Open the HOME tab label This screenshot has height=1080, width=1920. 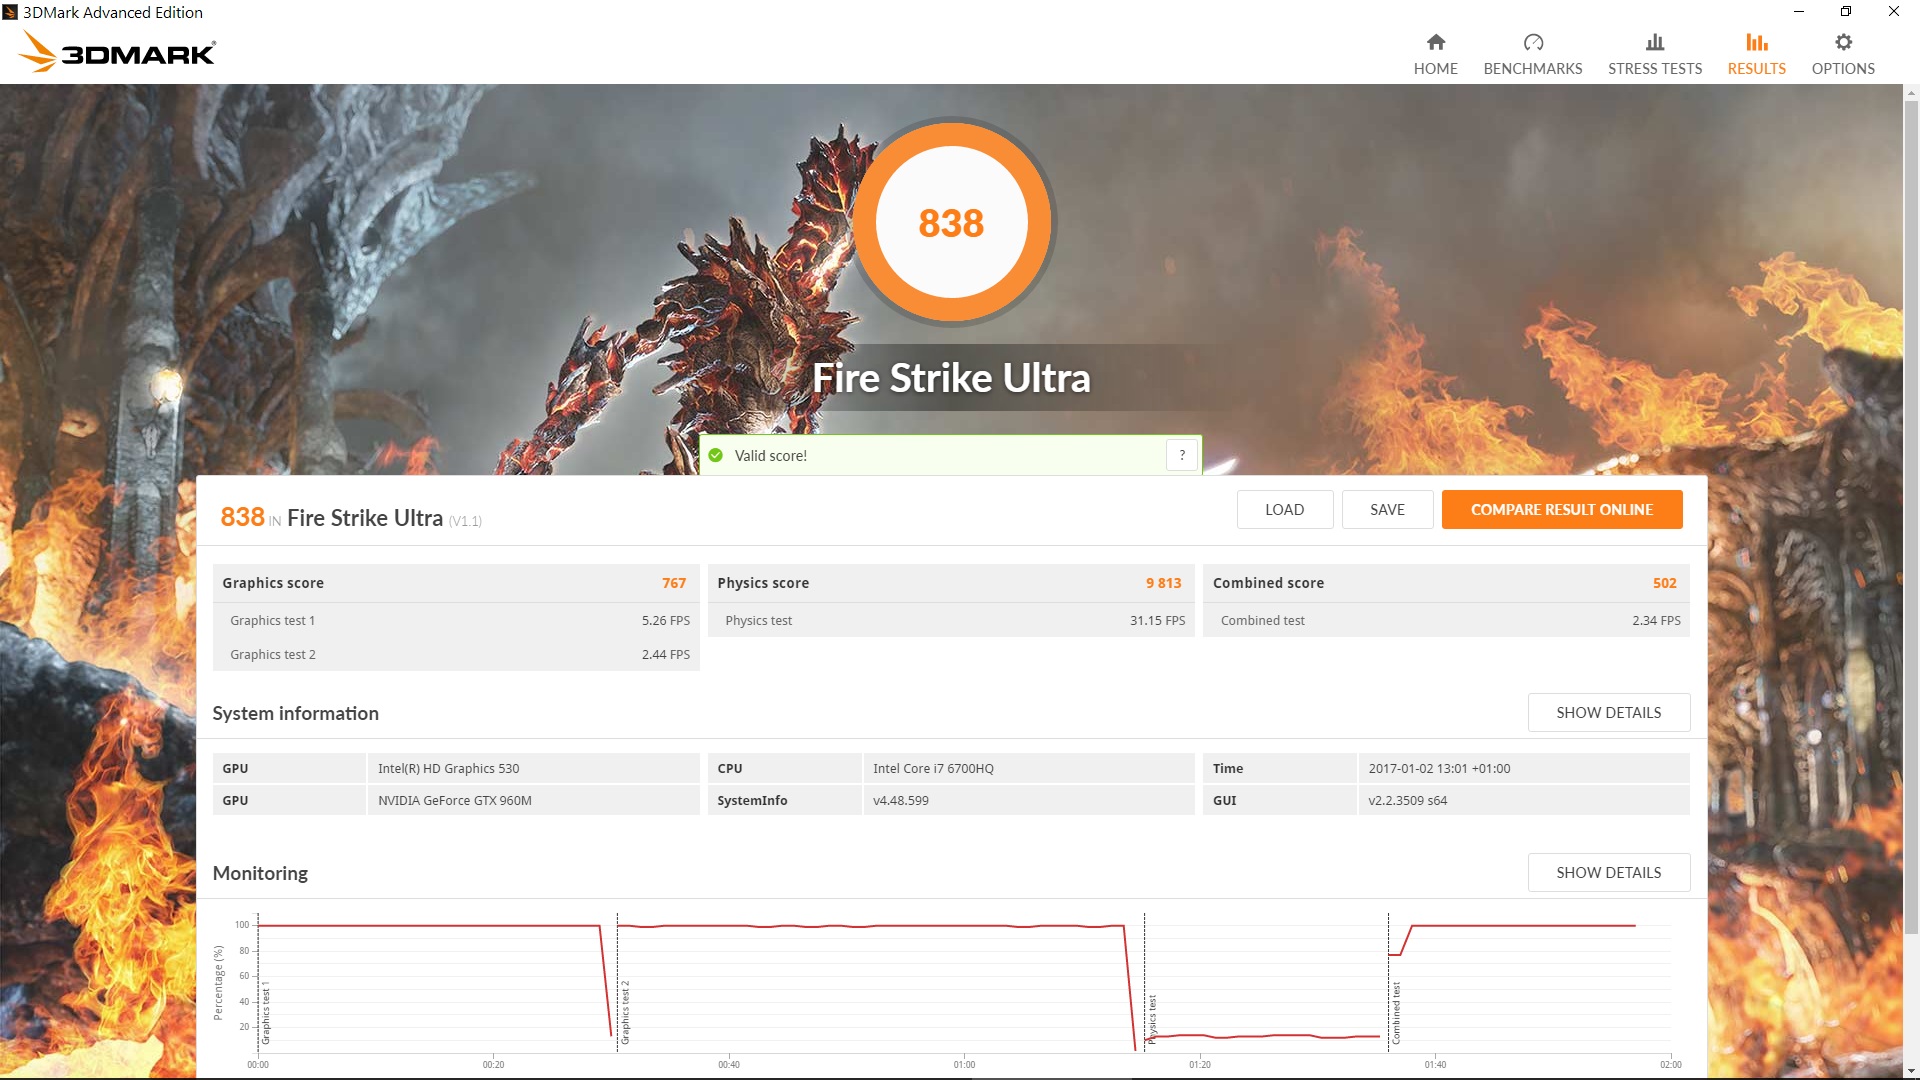coord(1435,68)
